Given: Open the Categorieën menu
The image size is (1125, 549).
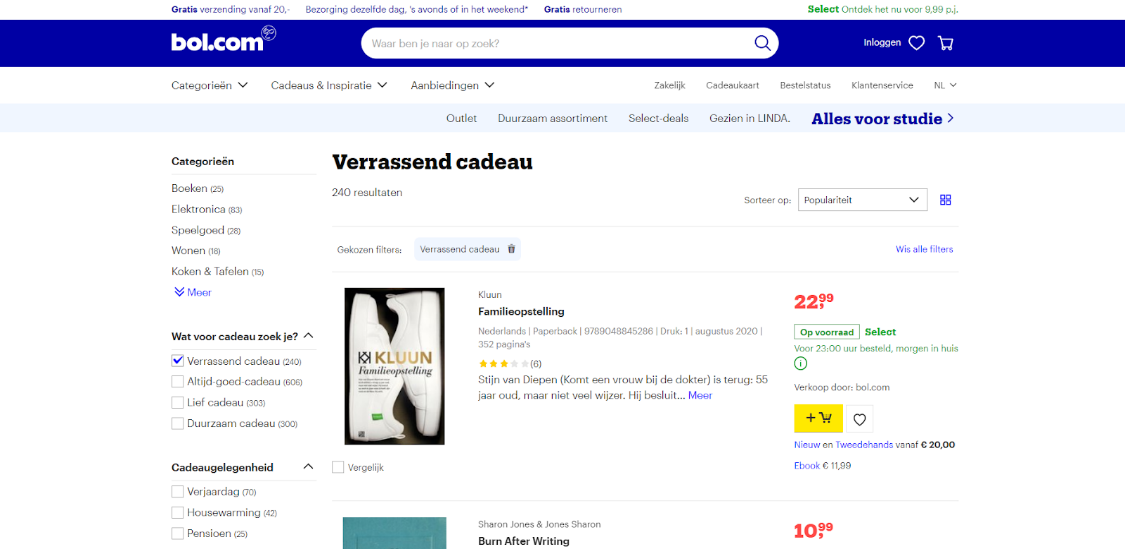Looking at the screenshot, I should [210, 85].
